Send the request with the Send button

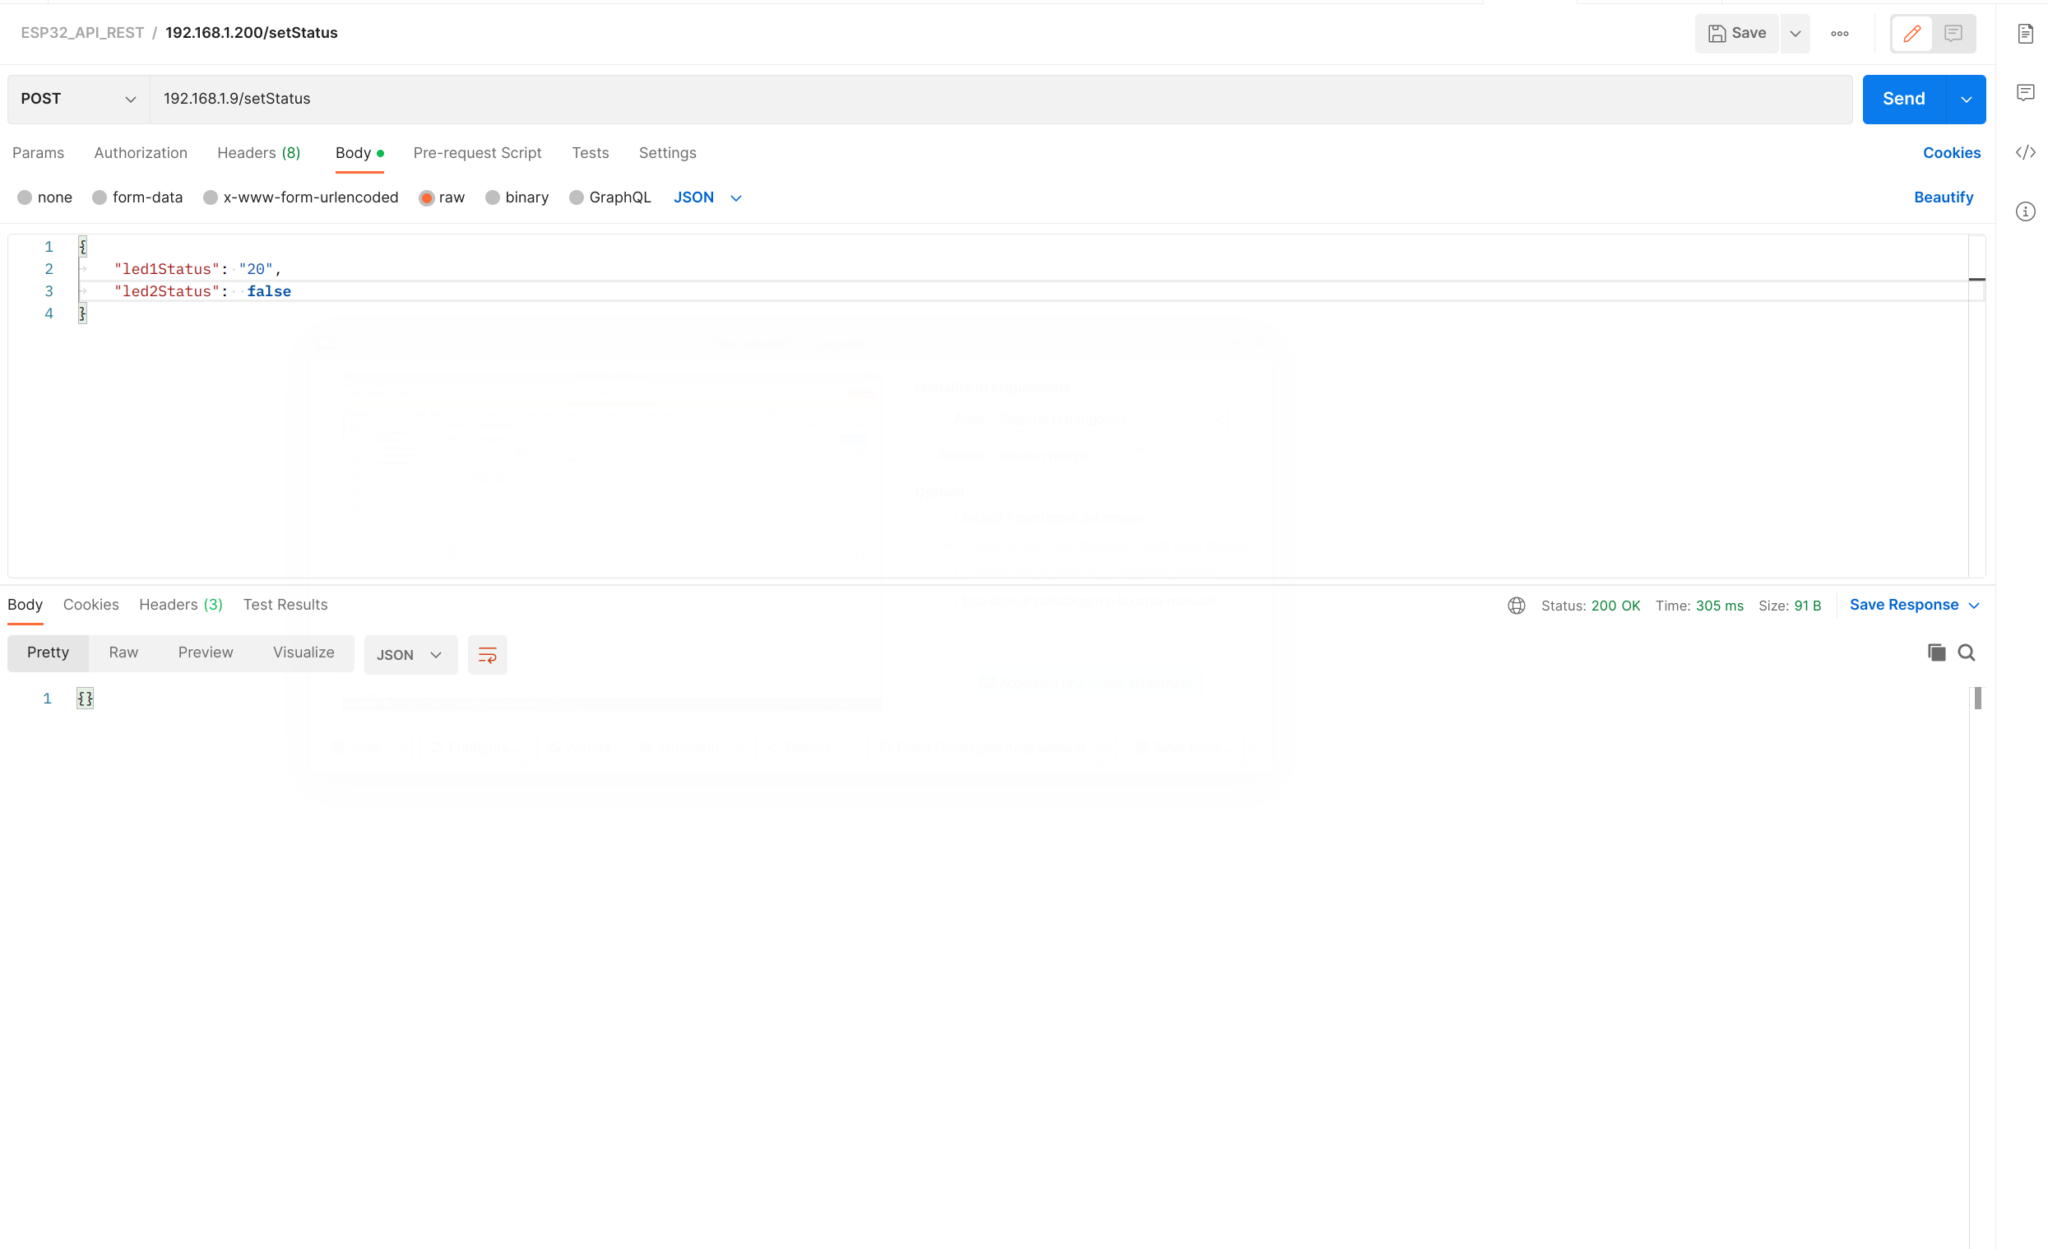click(x=1904, y=99)
